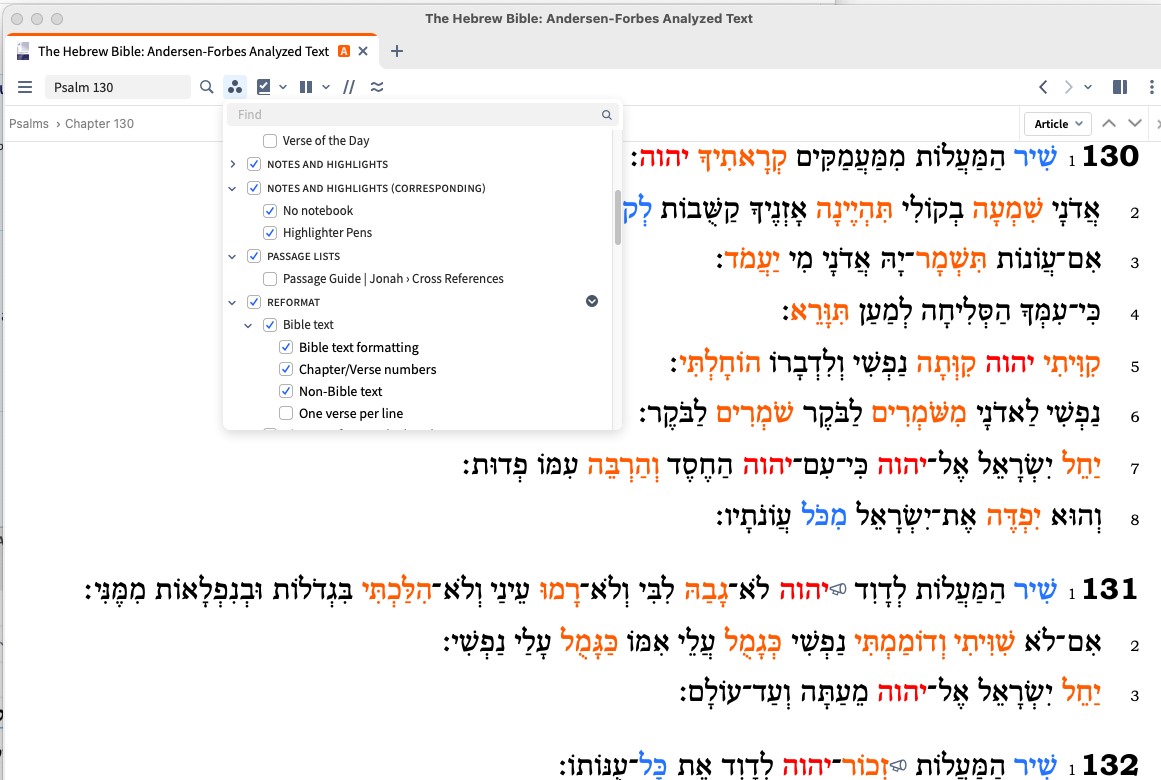Click the chapter number 131 heading

1110,590
